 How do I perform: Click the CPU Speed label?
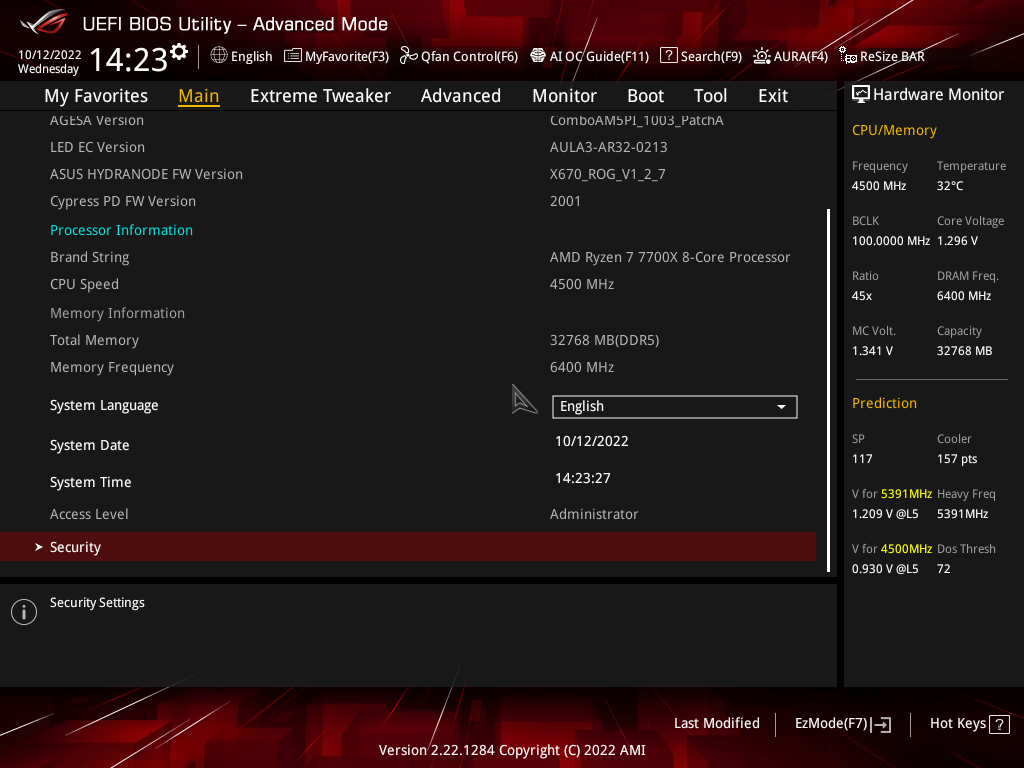[84, 285]
